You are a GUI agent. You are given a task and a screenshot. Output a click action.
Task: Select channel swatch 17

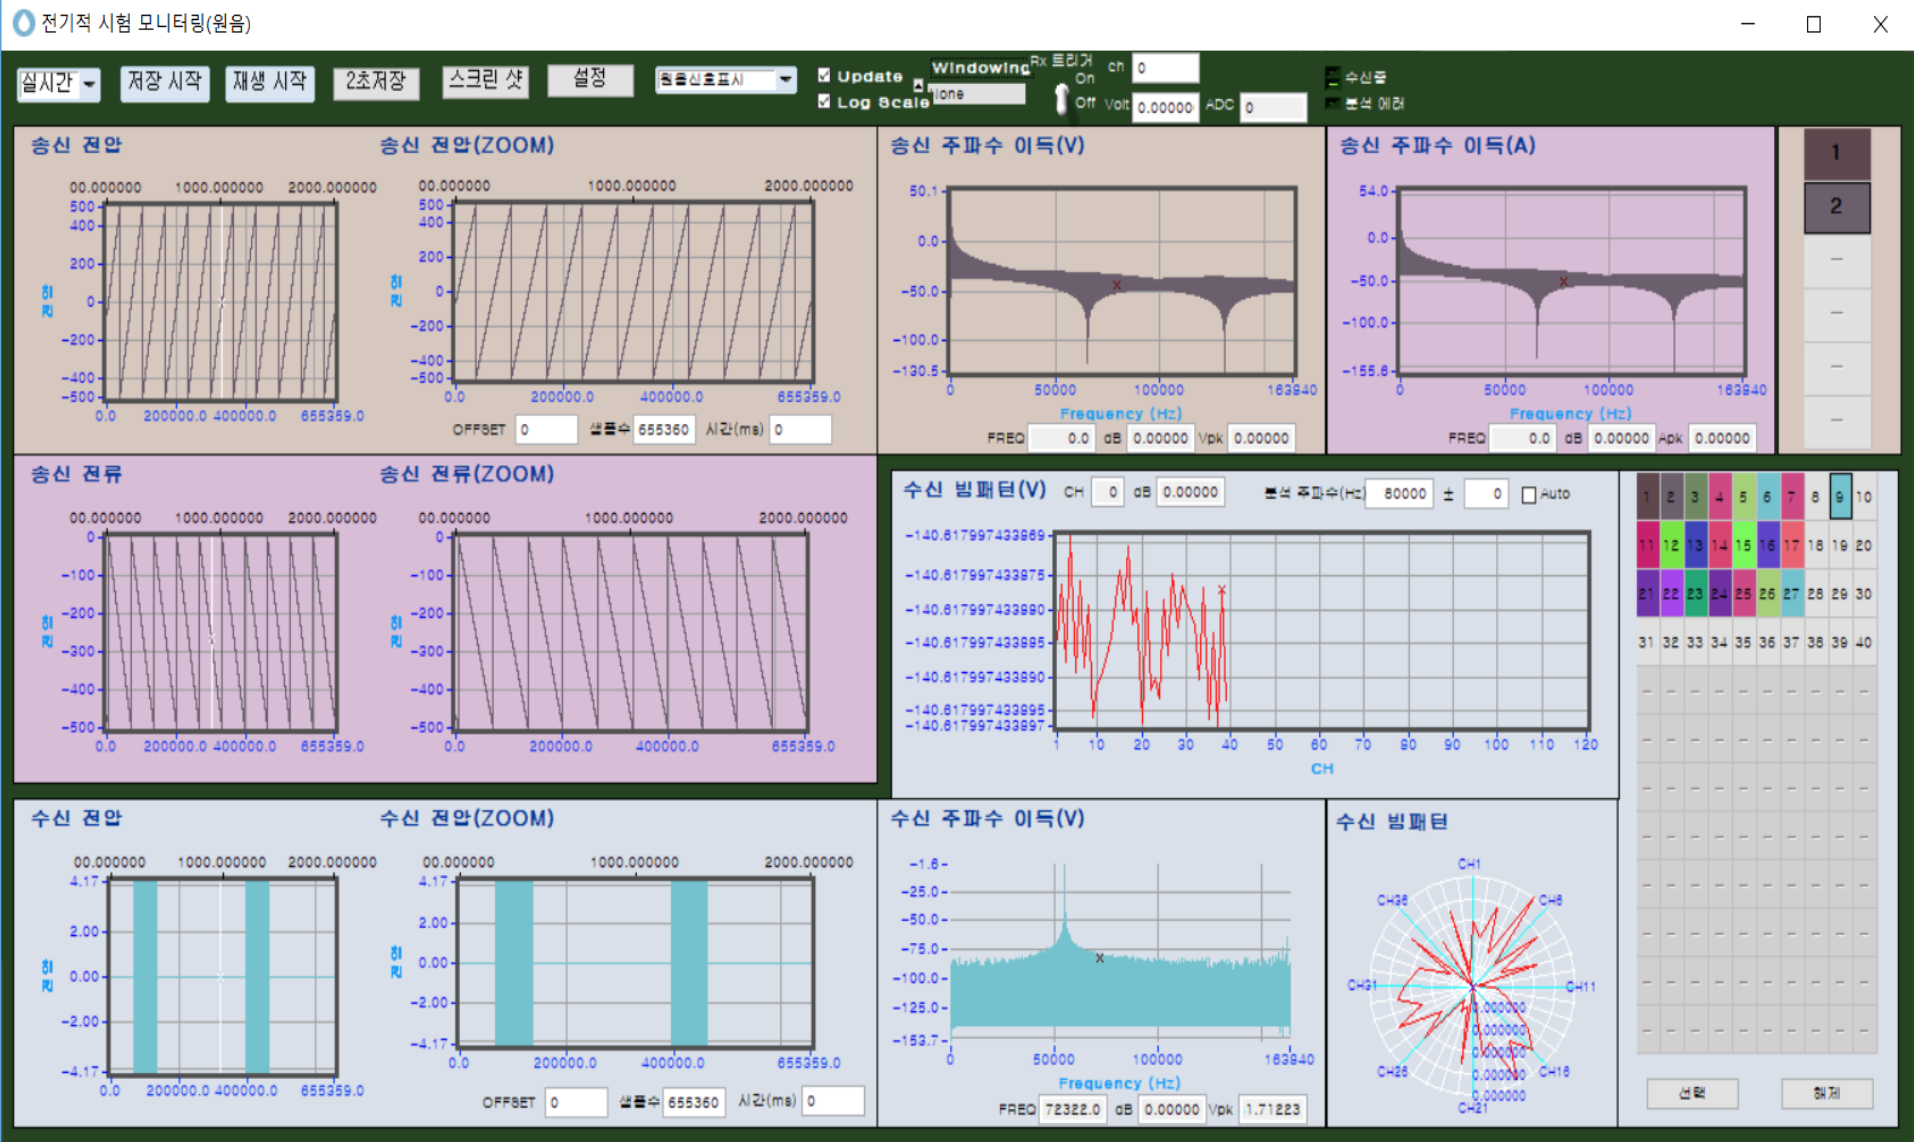pyautogui.click(x=1792, y=545)
